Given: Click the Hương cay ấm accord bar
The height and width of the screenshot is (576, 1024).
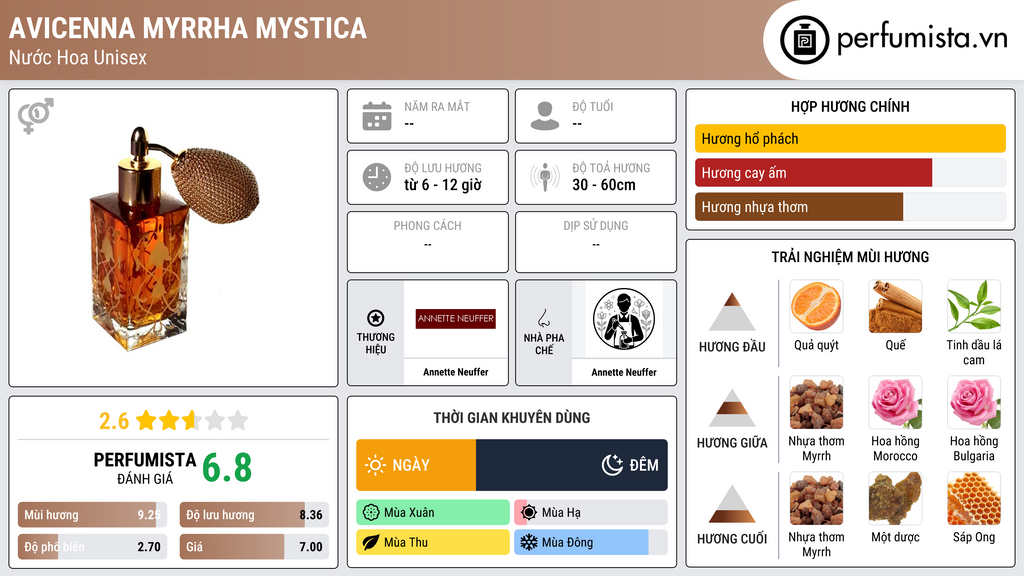Looking at the screenshot, I should coord(850,173).
